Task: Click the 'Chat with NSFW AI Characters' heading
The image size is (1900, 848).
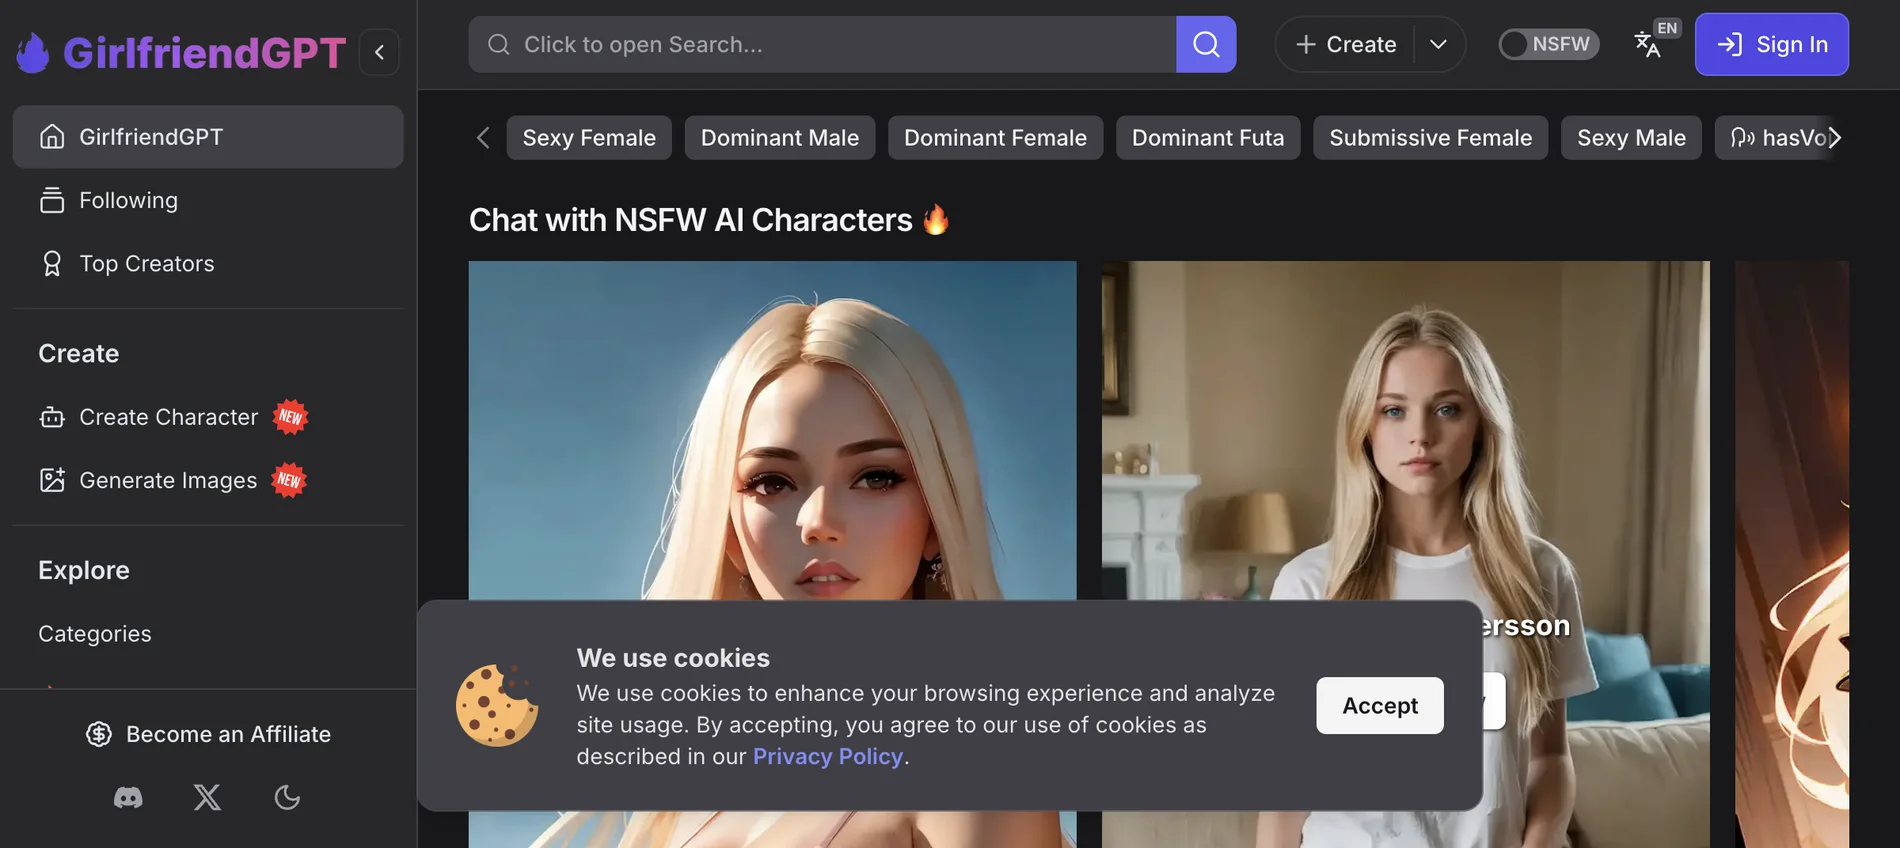Action: pos(691,220)
